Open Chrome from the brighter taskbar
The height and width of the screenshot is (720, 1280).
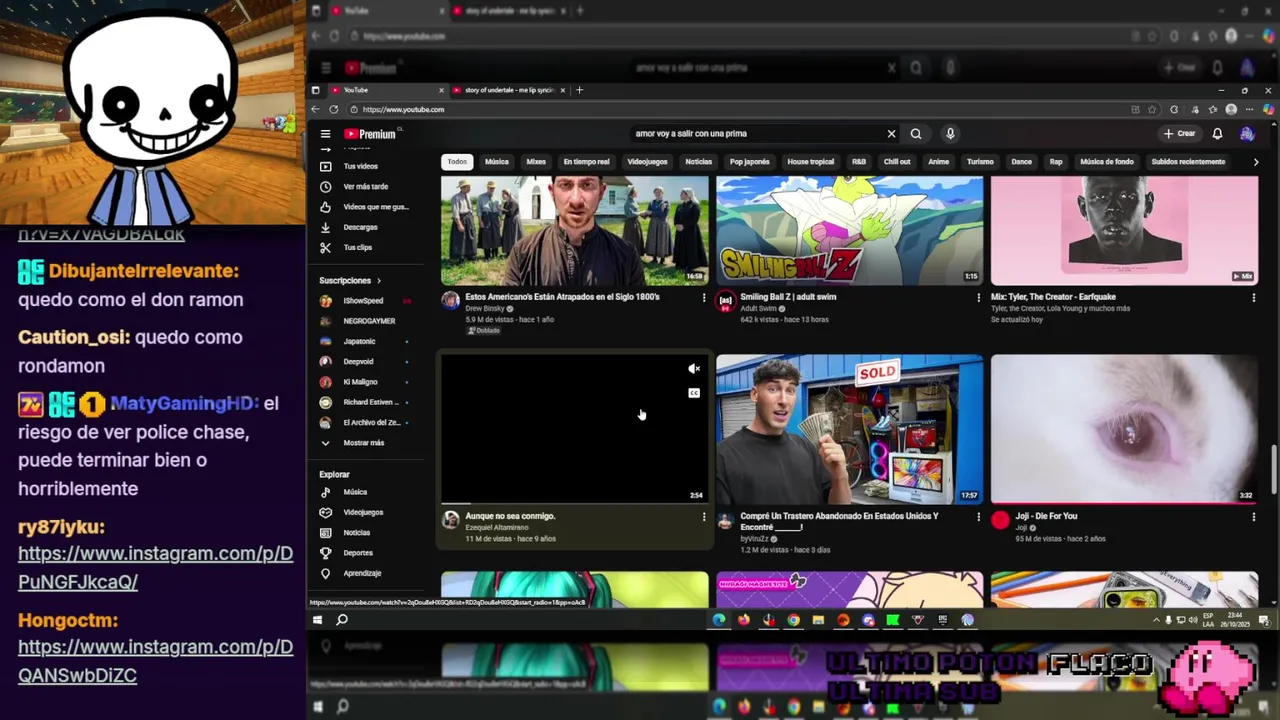coord(793,620)
